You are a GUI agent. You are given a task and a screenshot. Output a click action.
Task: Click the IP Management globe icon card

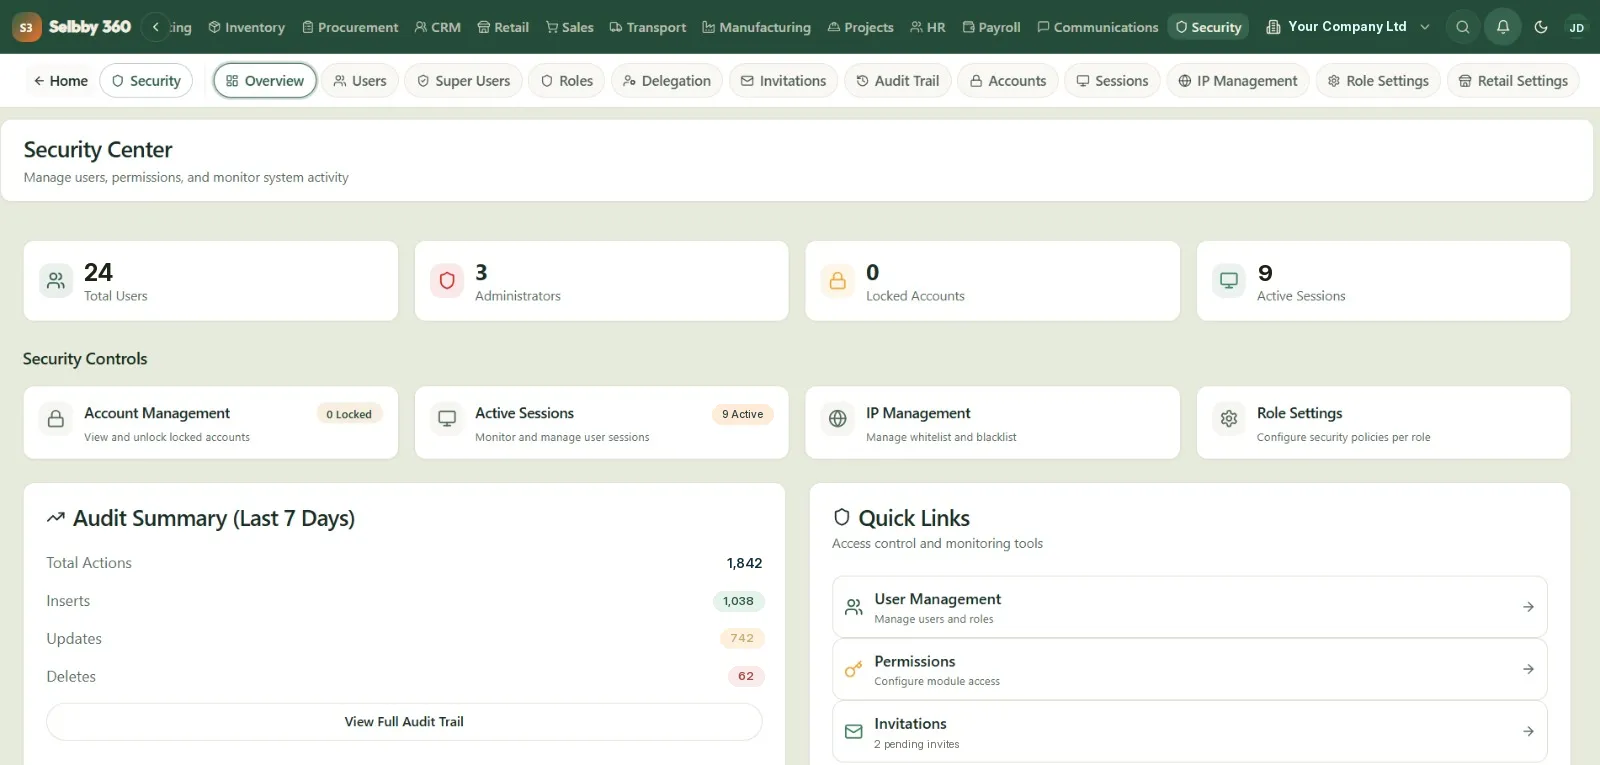click(838, 419)
